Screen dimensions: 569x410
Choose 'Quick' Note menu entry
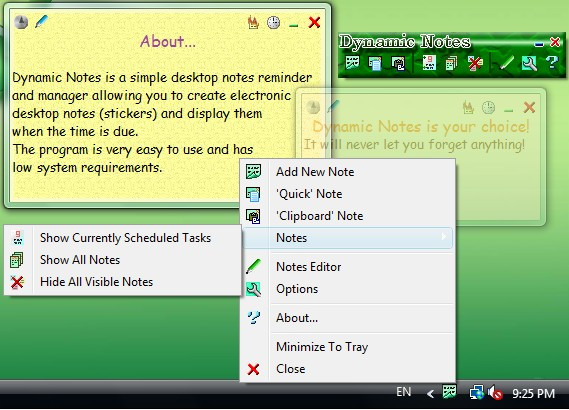(348, 194)
